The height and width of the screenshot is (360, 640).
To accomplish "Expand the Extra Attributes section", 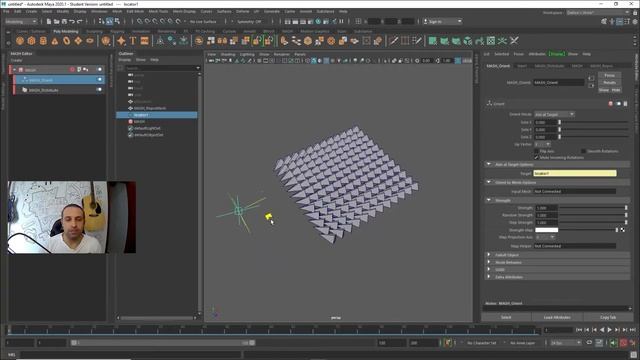I will (489, 277).
